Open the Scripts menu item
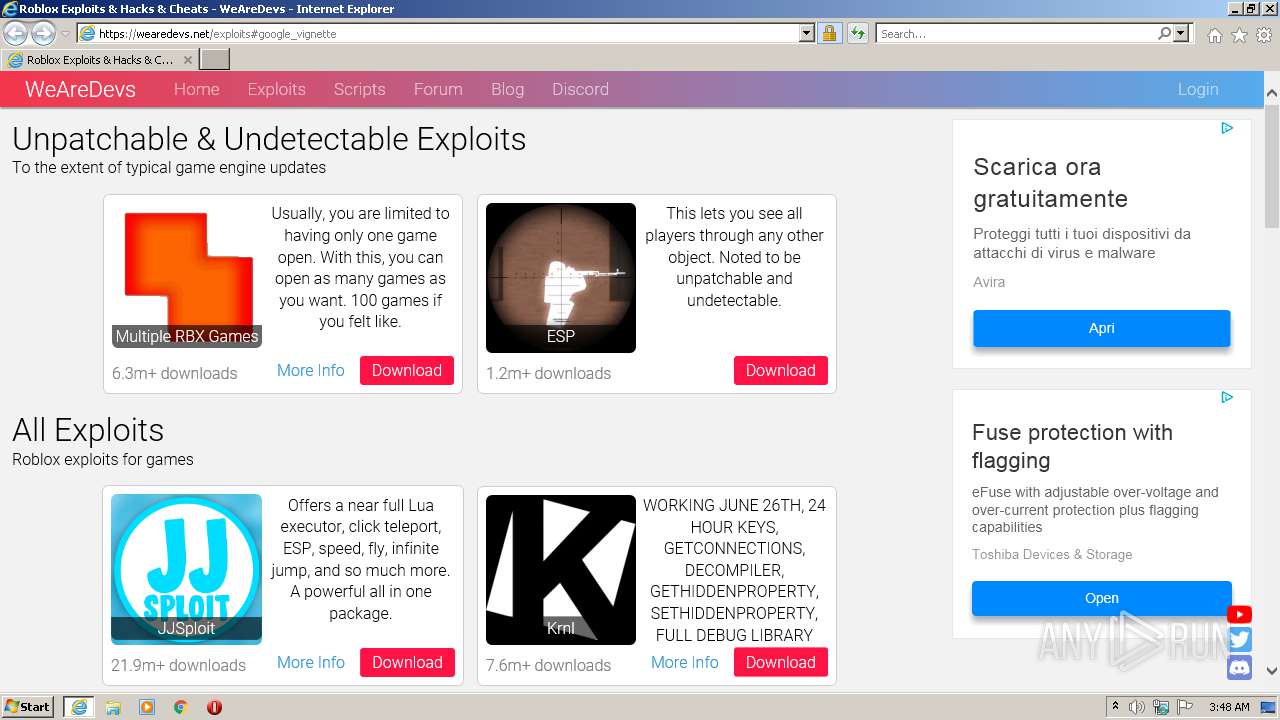1280x720 pixels. [359, 89]
